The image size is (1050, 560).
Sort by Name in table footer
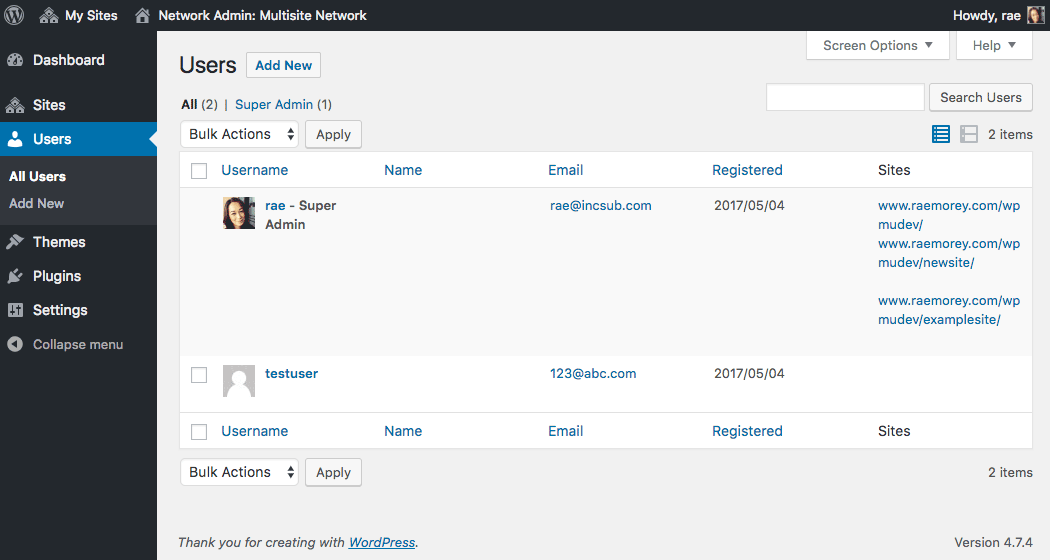(403, 431)
